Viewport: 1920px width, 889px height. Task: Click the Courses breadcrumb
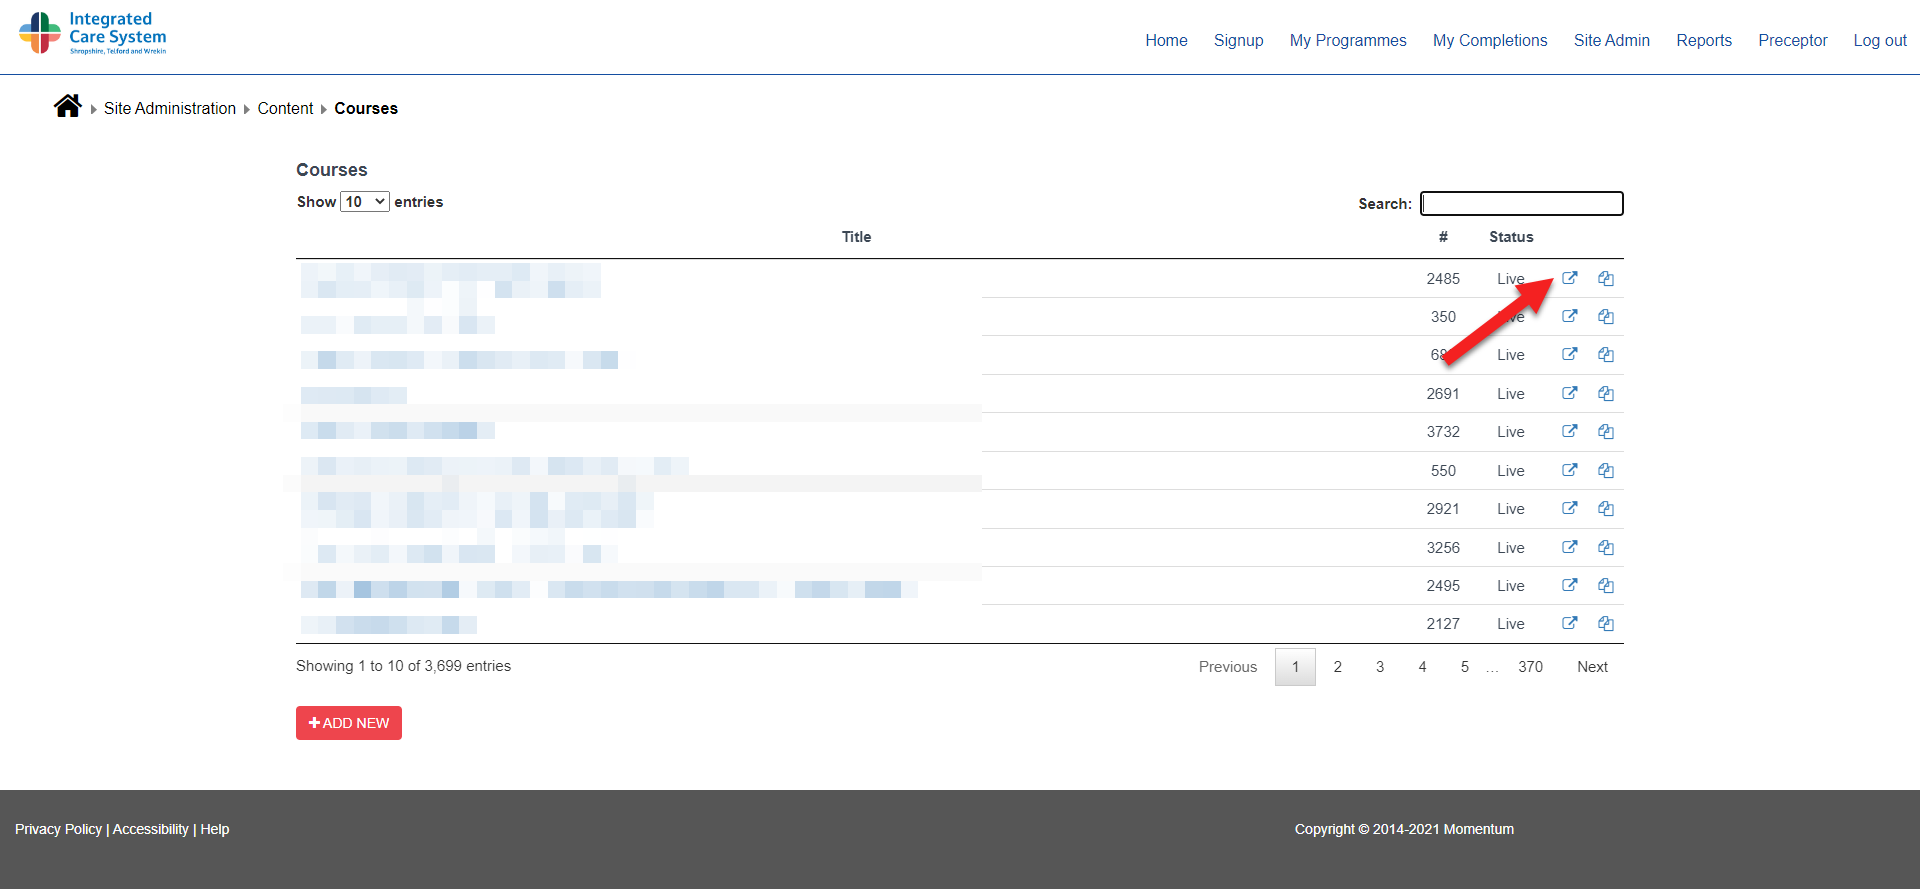366,108
